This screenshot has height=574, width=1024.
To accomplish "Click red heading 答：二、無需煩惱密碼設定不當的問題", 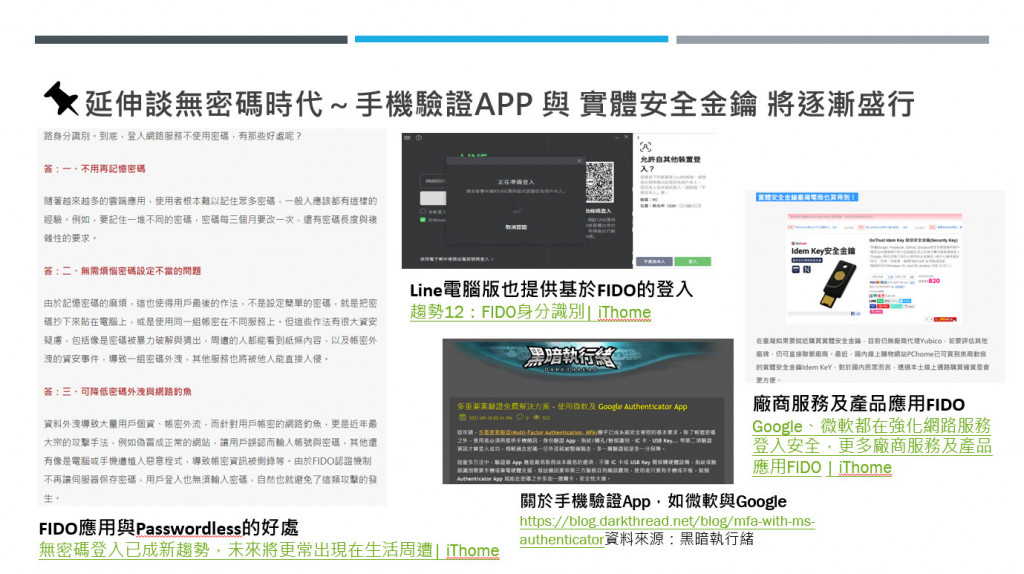I will coord(122,271).
